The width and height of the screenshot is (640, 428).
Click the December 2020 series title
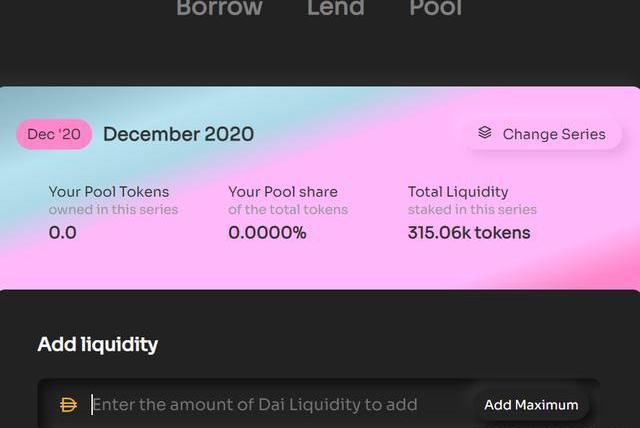tap(178, 134)
